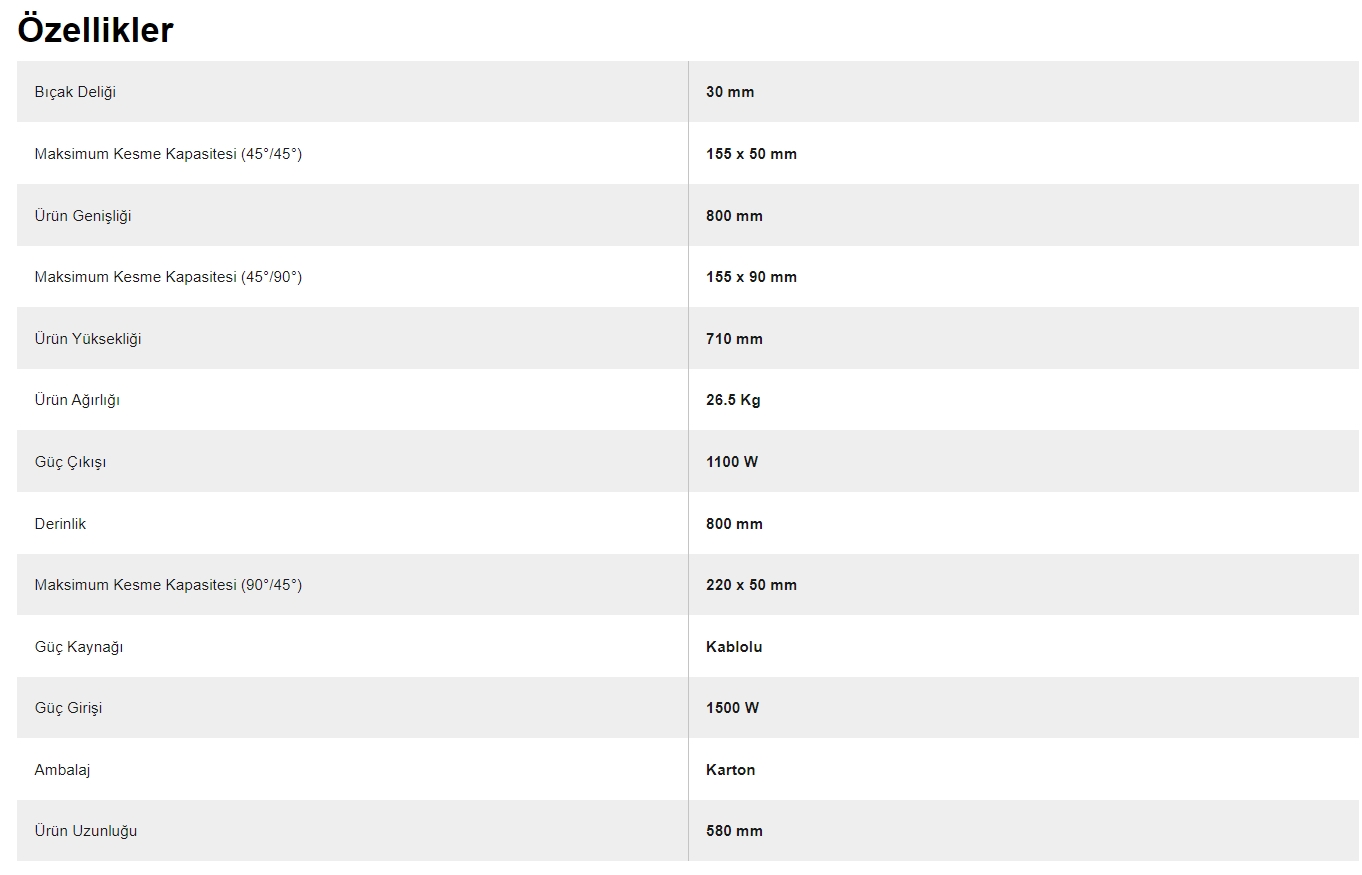Click the Güç Çıkışı label
The width and height of the screenshot is (1362, 875).
70,462
